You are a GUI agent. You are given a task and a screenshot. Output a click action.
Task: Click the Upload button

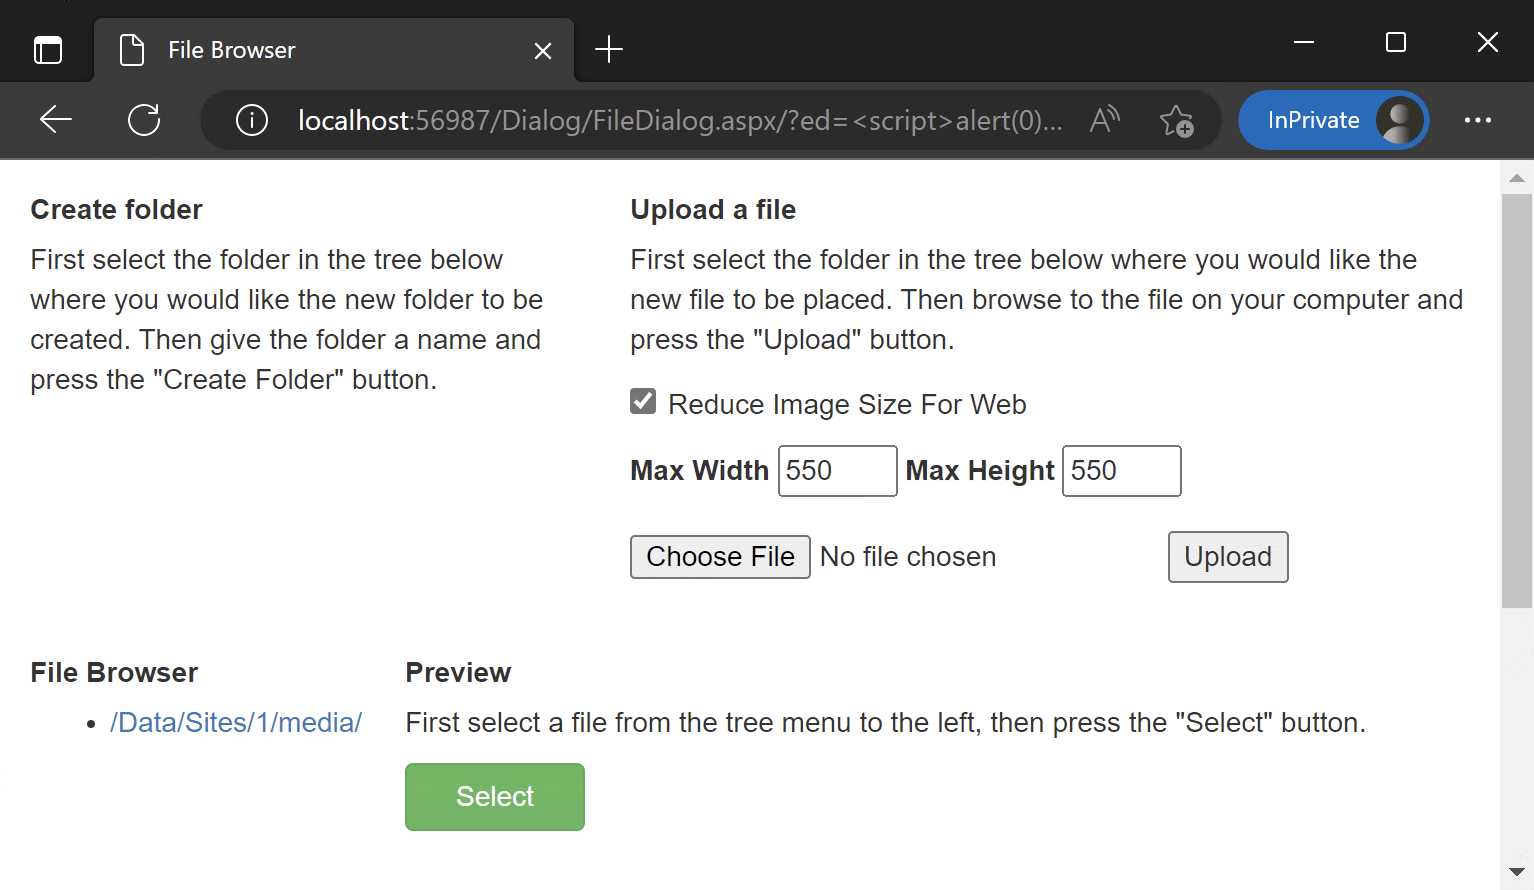click(x=1227, y=557)
